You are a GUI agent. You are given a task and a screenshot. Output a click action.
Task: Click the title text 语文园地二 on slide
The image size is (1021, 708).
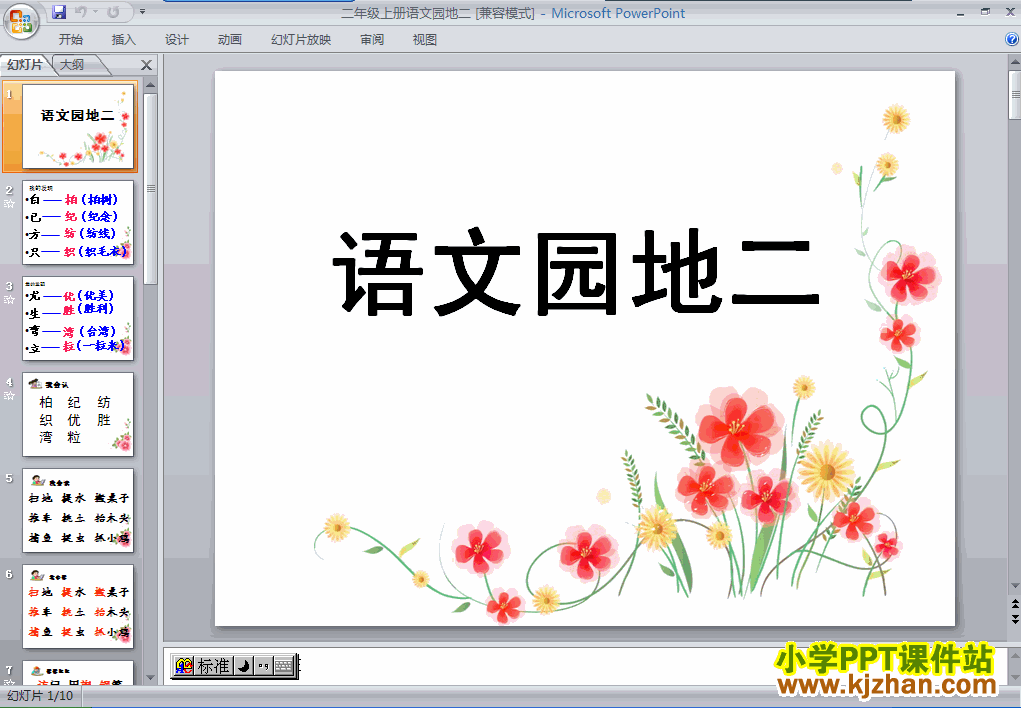[x=576, y=272]
